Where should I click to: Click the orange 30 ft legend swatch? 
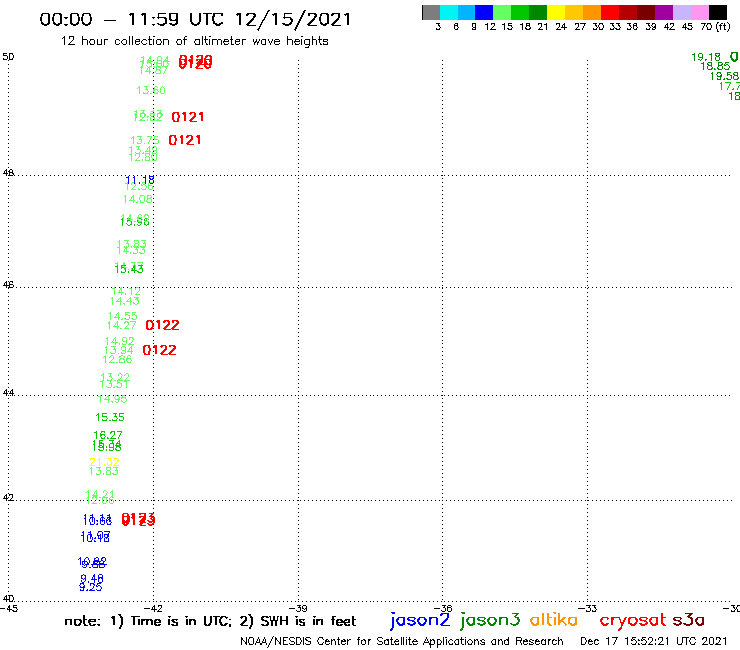coord(592,12)
